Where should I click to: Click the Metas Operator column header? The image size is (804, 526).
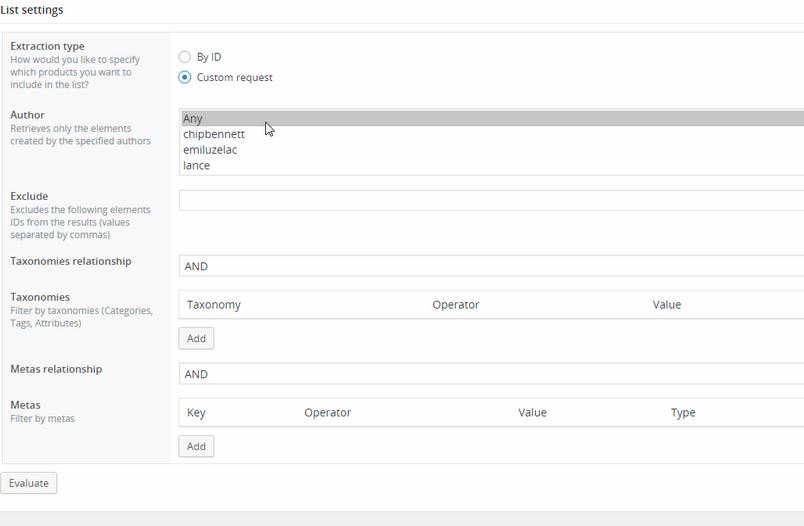tap(328, 413)
